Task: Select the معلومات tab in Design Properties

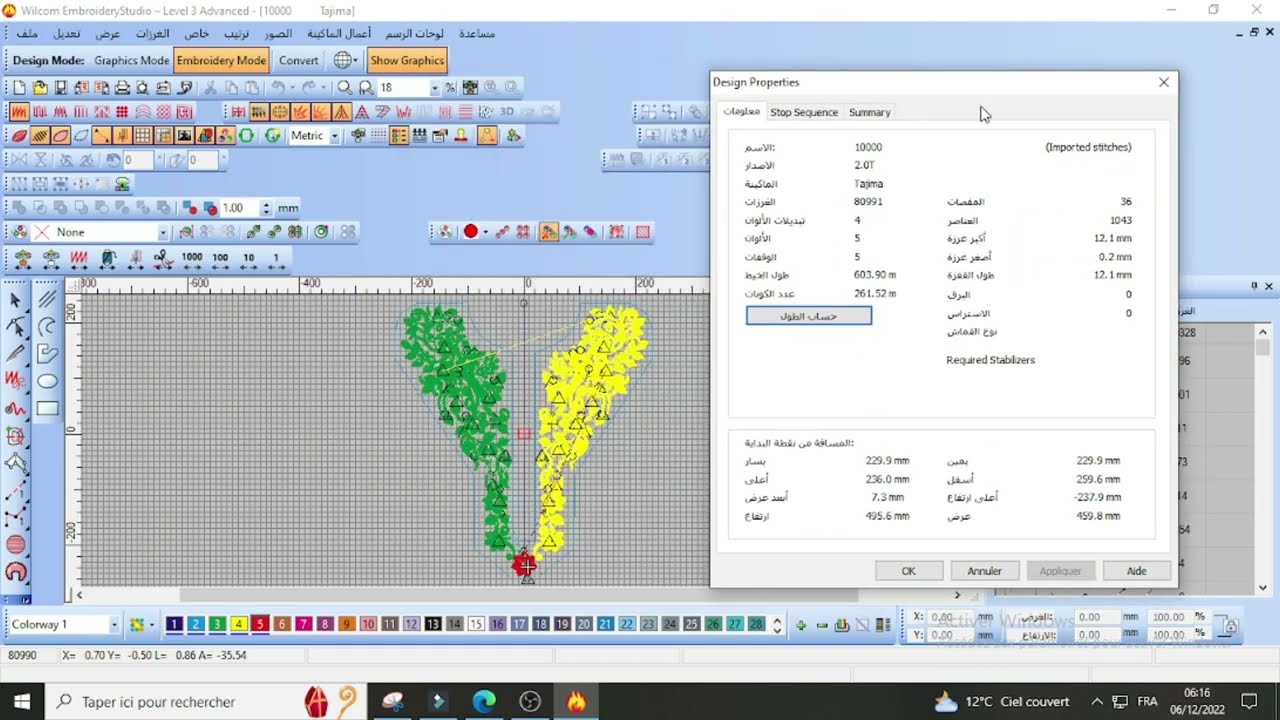Action: click(x=741, y=111)
